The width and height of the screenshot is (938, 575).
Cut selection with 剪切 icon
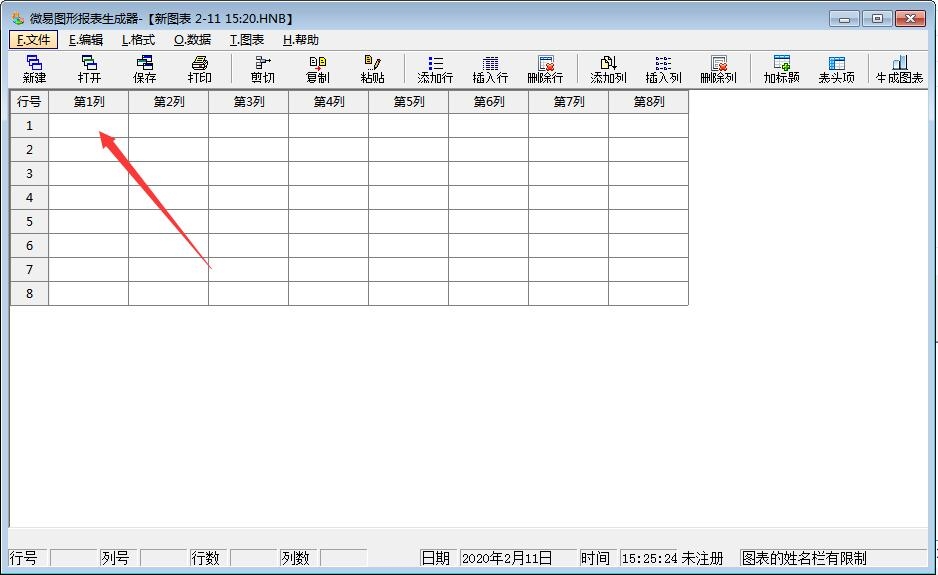263,69
